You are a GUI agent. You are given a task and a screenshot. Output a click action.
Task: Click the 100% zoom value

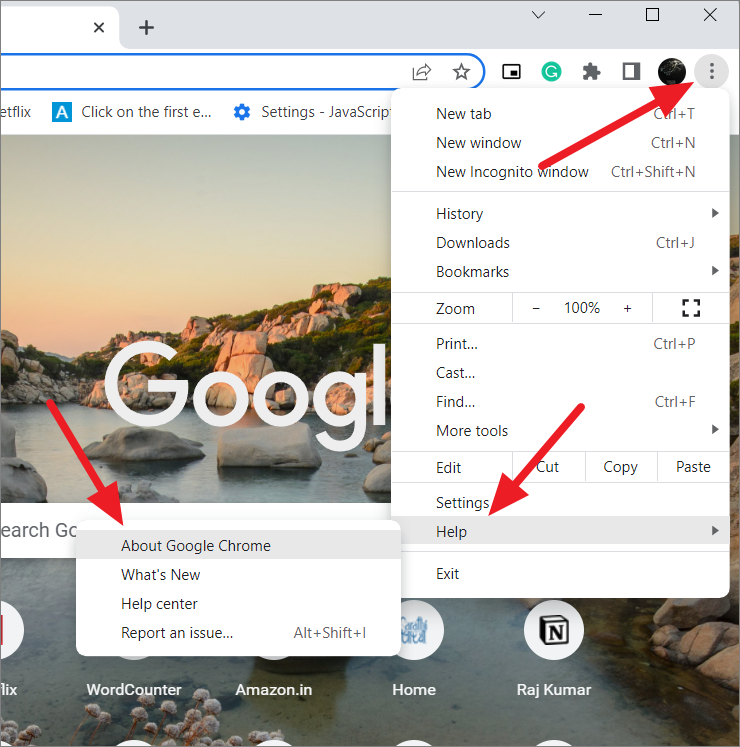click(582, 308)
